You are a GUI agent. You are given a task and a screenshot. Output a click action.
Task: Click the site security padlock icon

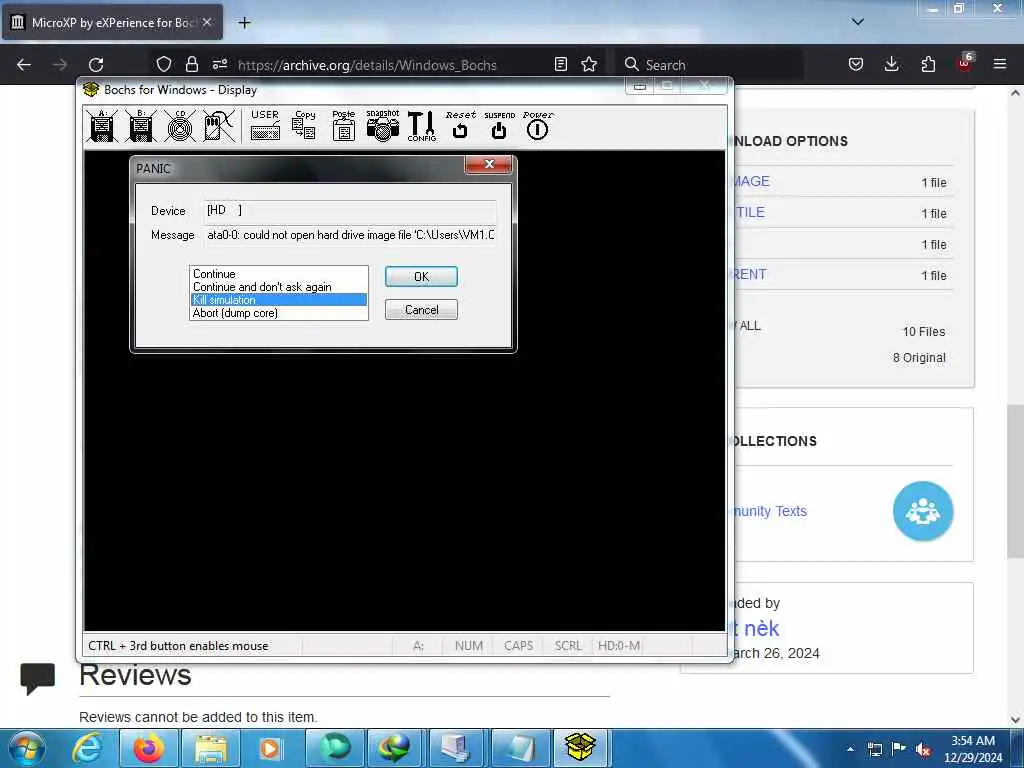point(191,64)
